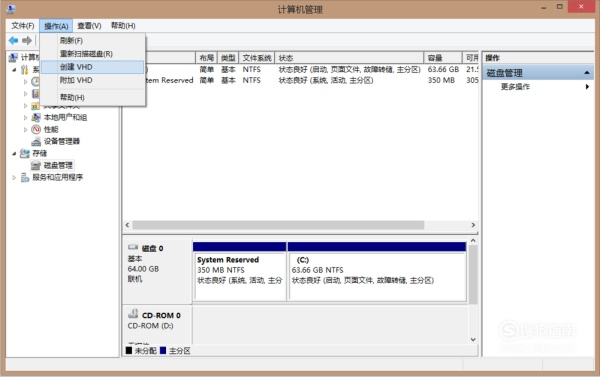Open the 查看(V) menu
600x377 pixels.
(x=89, y=26)
